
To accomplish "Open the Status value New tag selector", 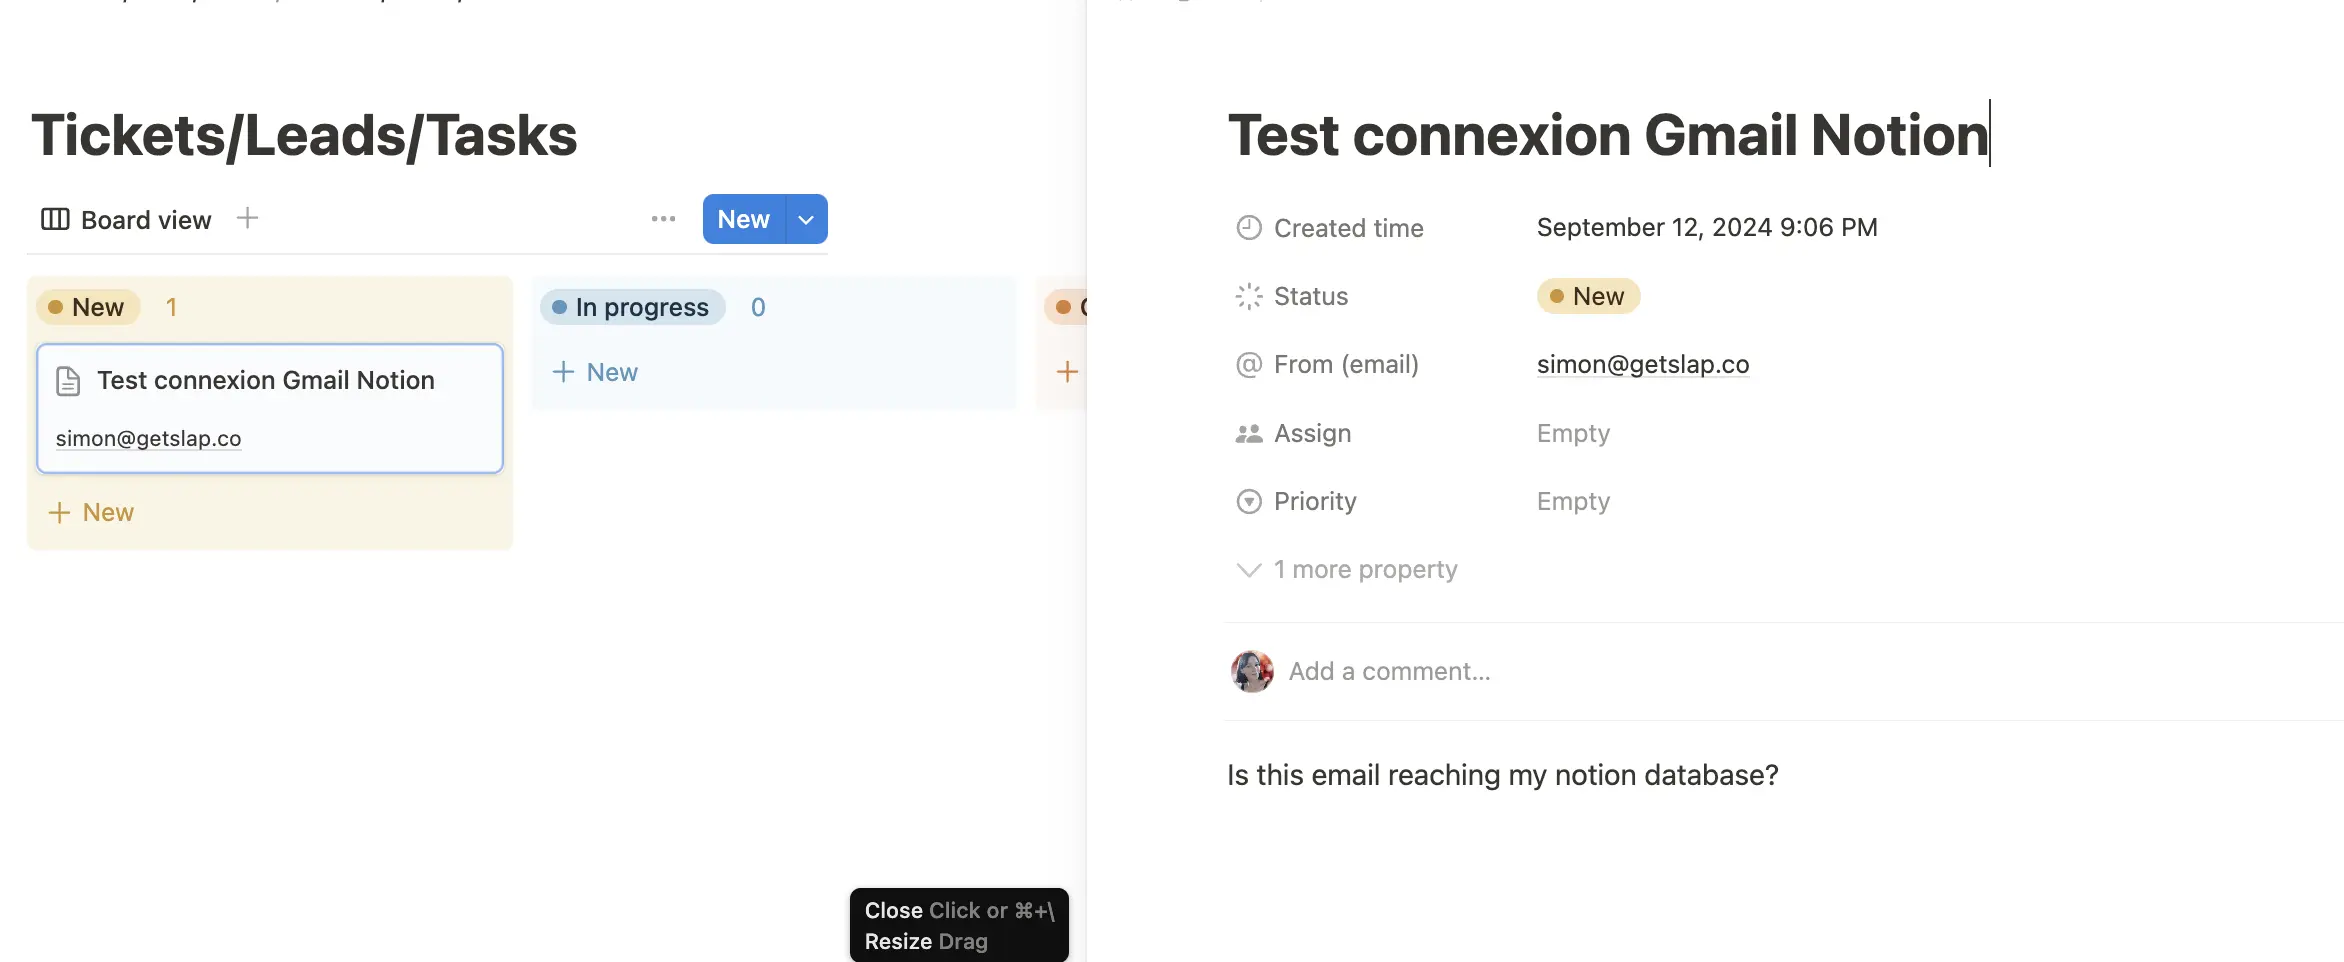I will (1588, 296).
